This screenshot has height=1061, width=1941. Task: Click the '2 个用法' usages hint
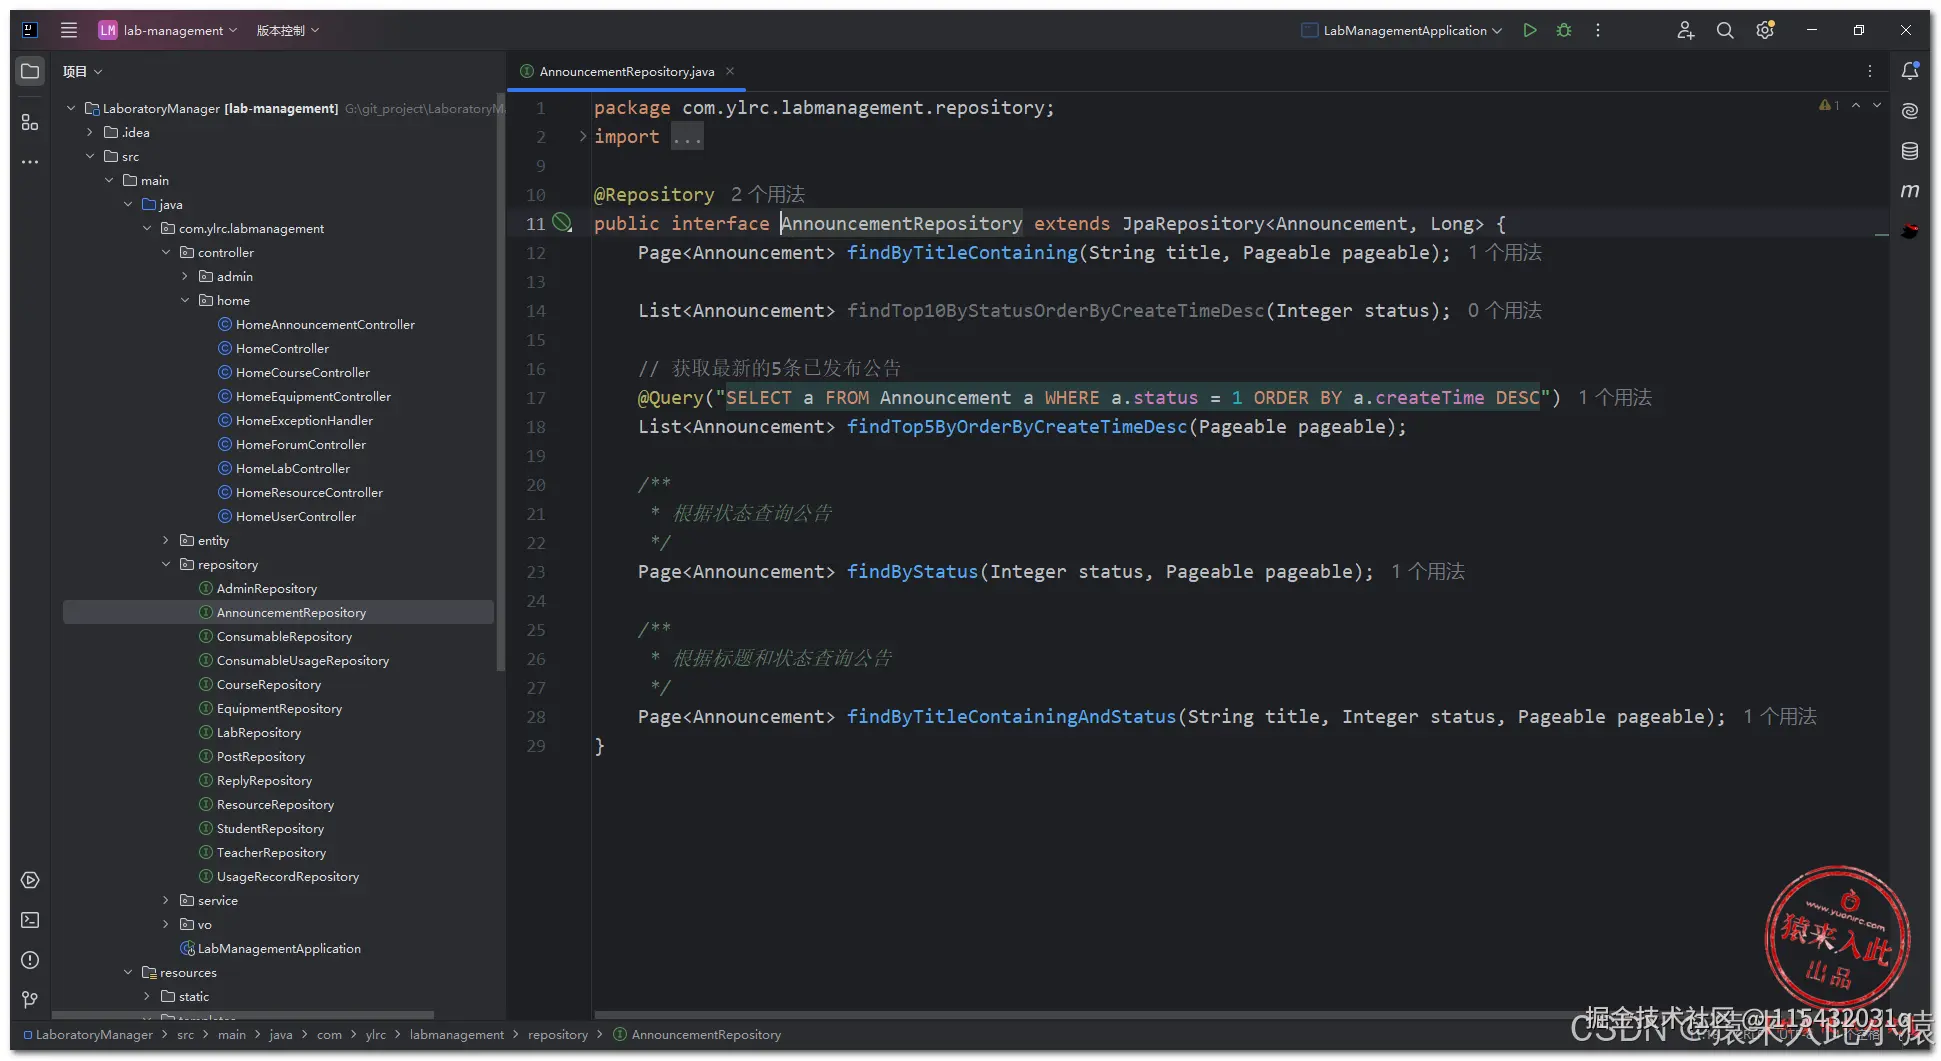(x=767, y=194)
